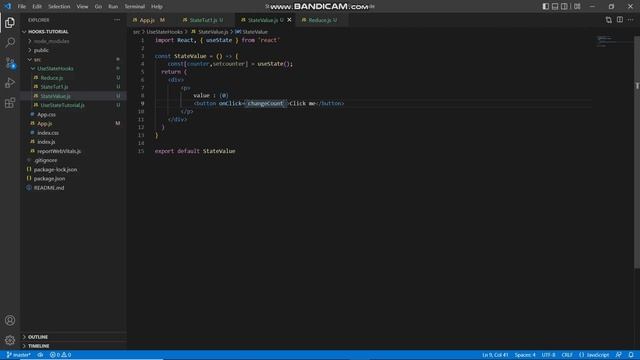640x360 pixels.
Task: Open README.md in the explorer
Action: pos(49,188)
